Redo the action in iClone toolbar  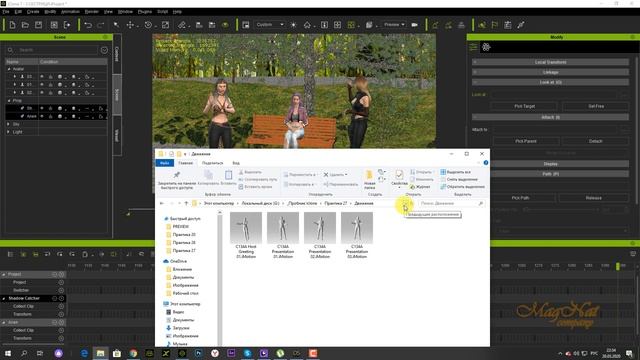[x=101, y=25]
